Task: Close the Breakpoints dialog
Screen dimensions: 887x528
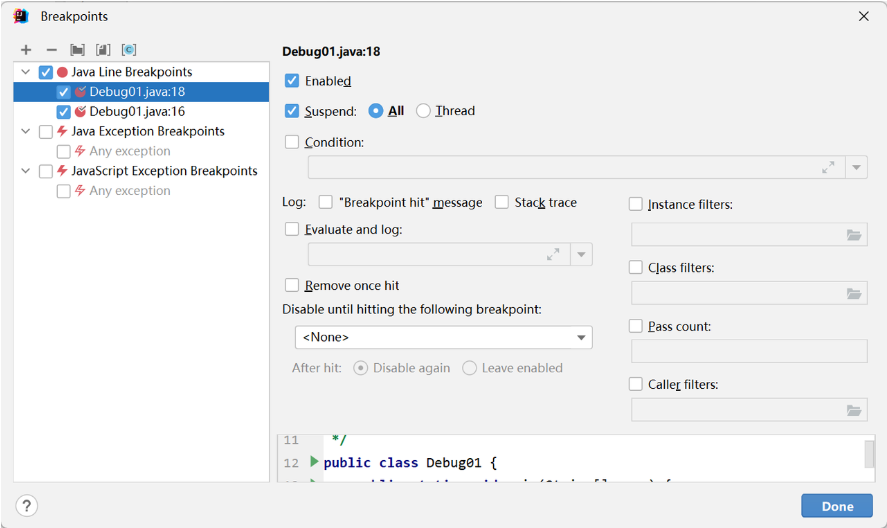Action: coord(863,16)
